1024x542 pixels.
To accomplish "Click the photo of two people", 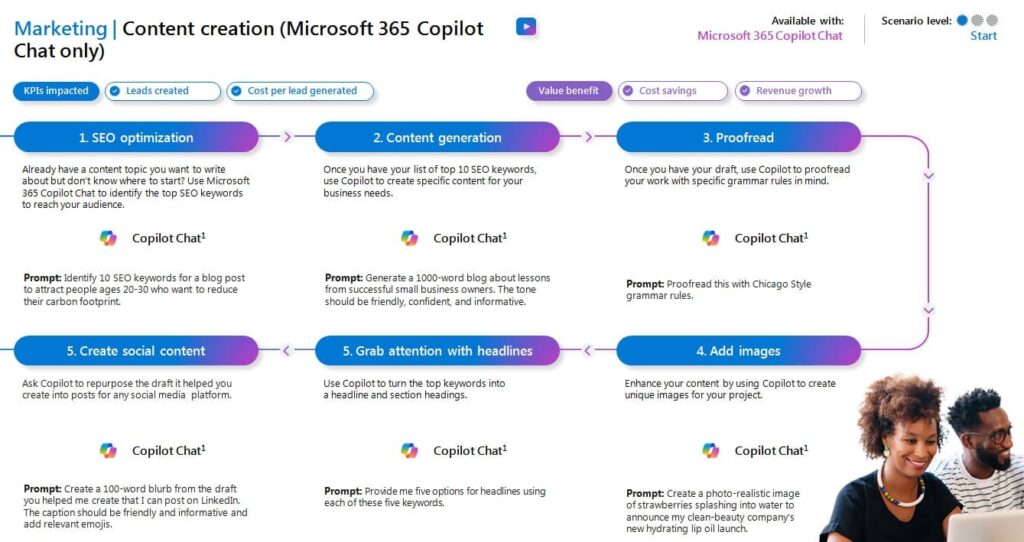I will pyautogui.click(x=922, y=460).
